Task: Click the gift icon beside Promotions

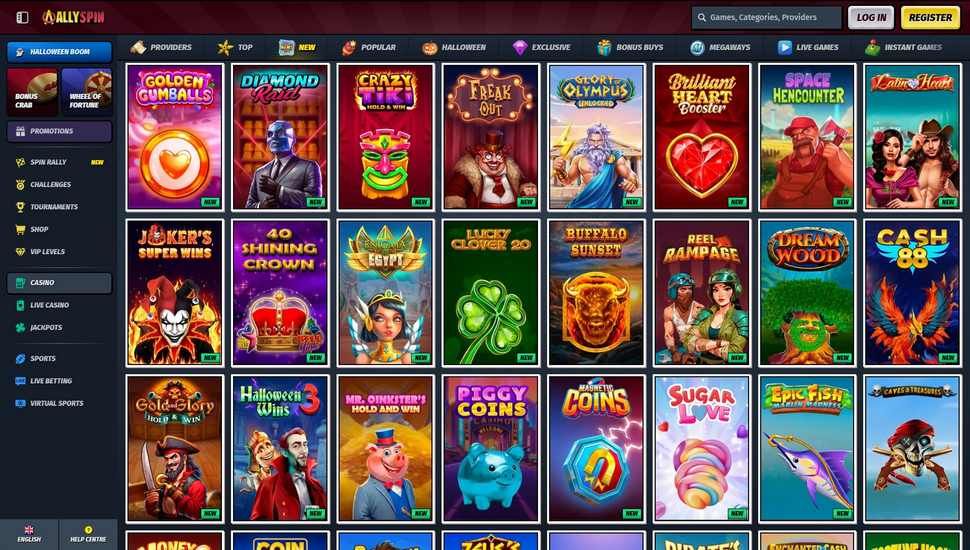Action: tap(20, 131)
